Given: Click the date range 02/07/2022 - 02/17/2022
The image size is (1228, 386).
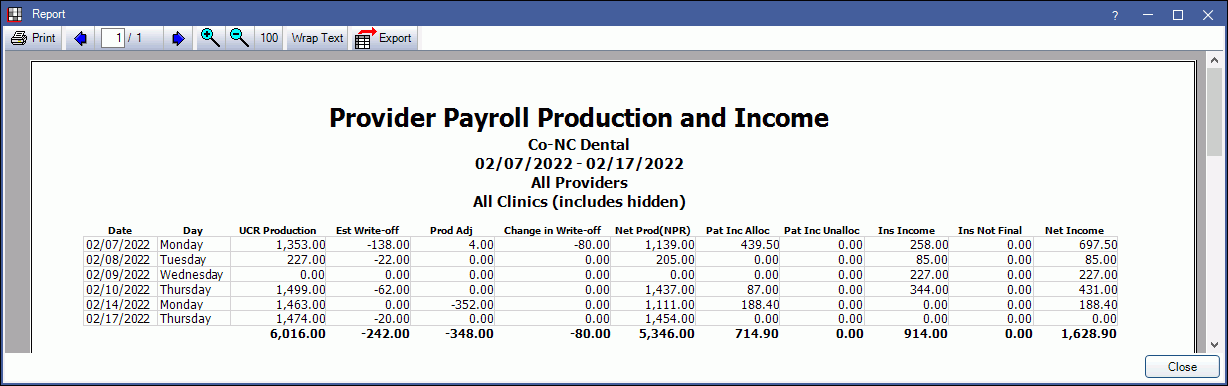Looking at the screenshot, I should pyautogui.click(x=579, y=163).
